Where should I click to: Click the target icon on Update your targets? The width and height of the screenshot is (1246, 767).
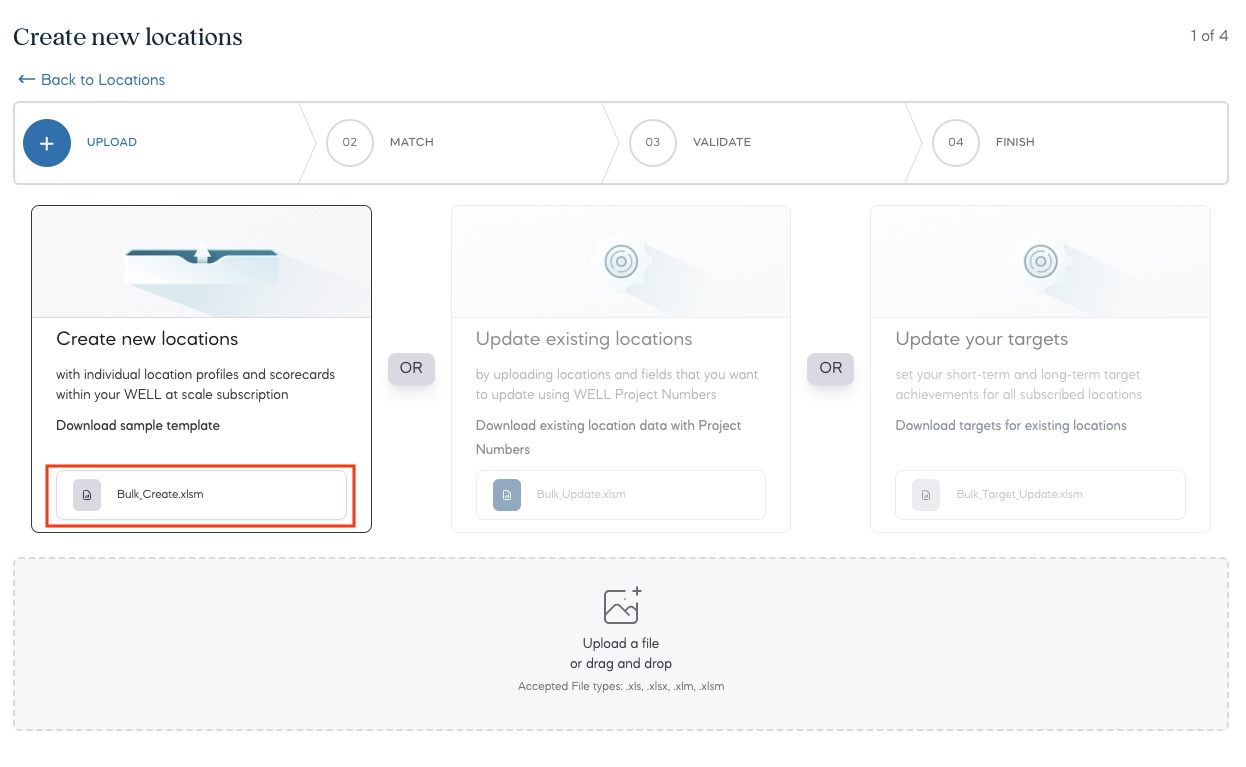tap(1040, 262)
